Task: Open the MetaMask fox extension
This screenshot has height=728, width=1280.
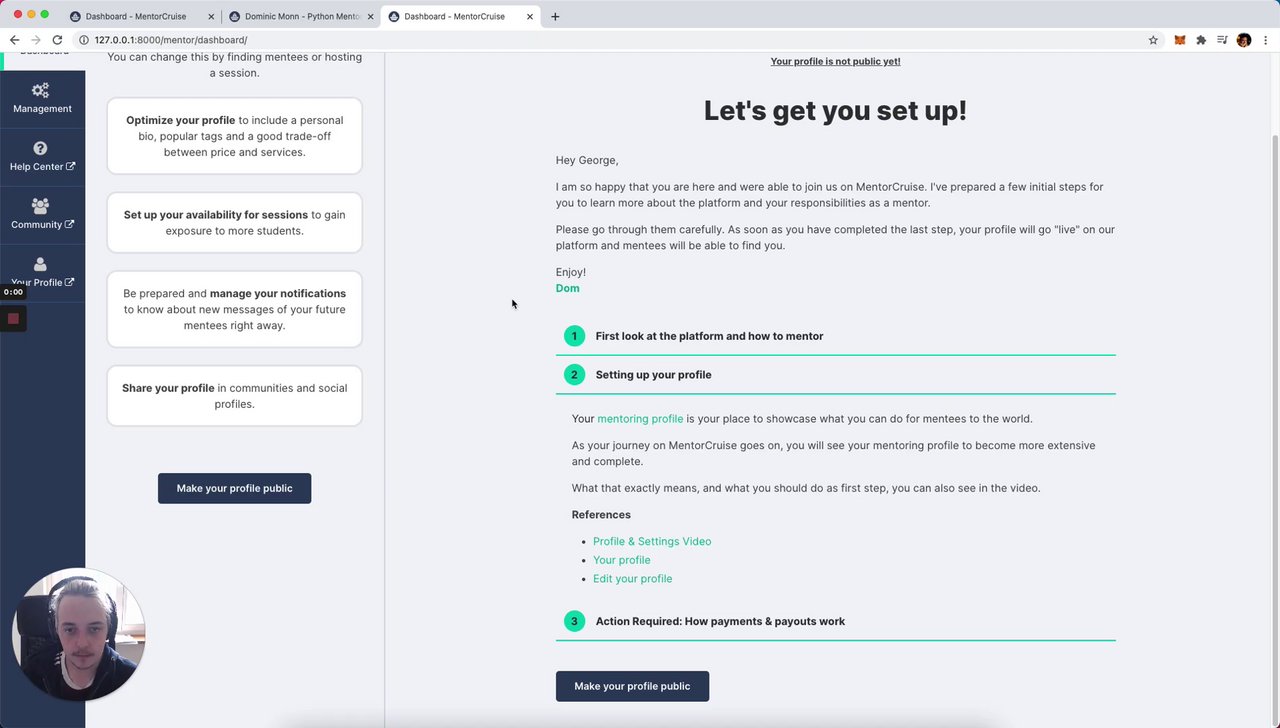Action: [1179, 40]
